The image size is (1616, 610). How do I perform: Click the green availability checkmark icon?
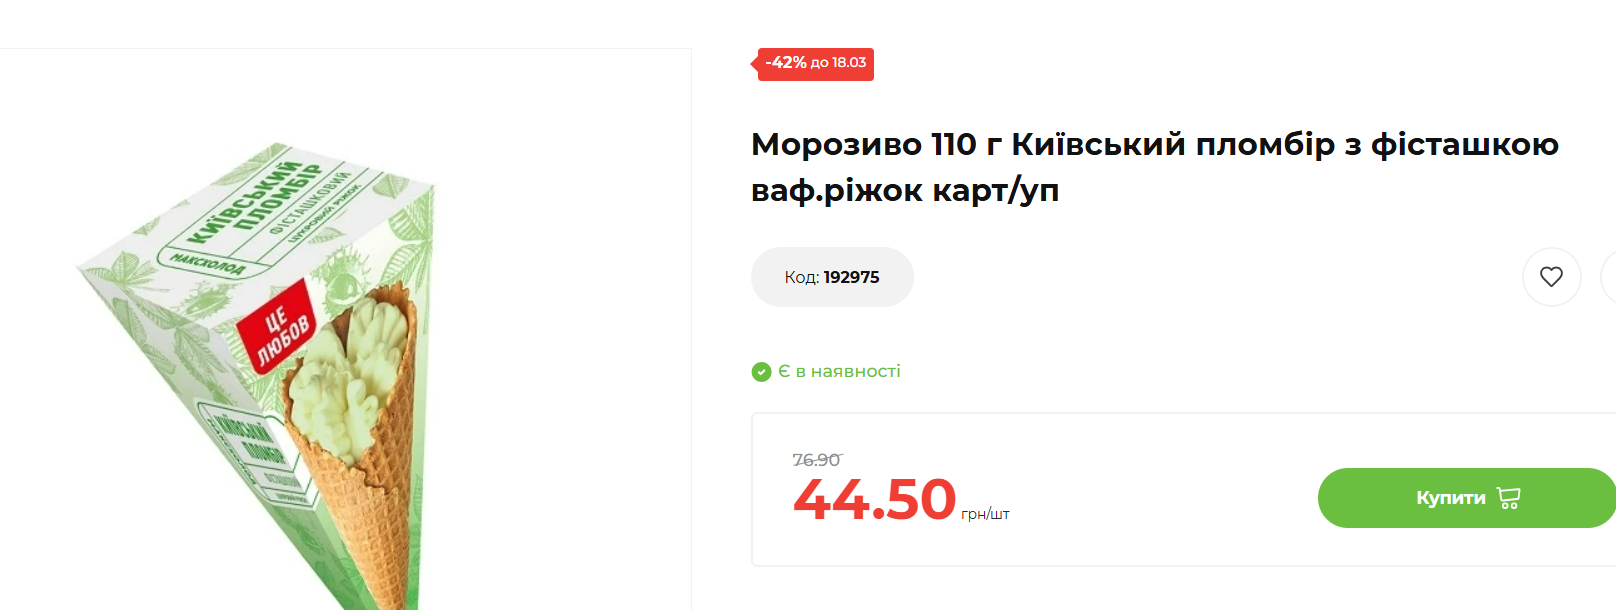(x=761, y=372)
